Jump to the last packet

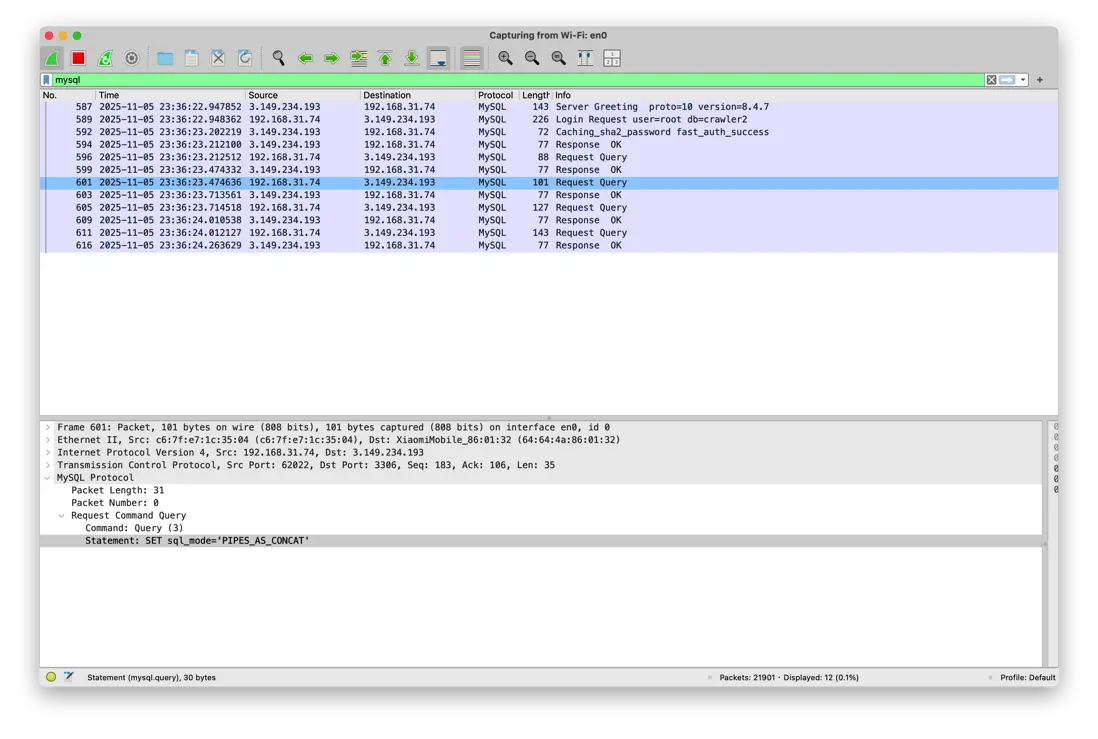(412, 58)
